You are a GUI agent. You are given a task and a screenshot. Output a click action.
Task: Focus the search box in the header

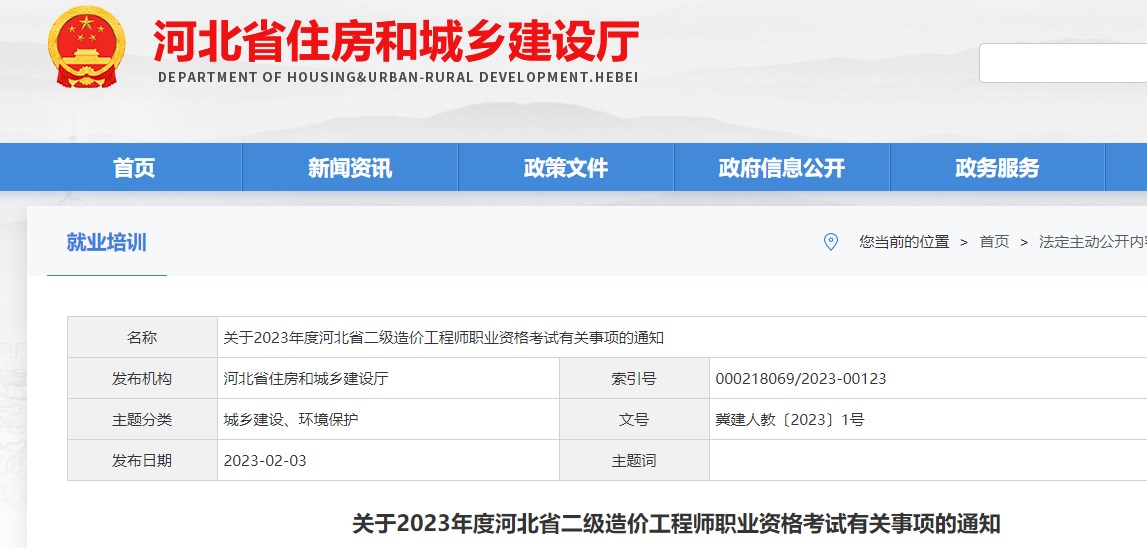[1062, 63]
